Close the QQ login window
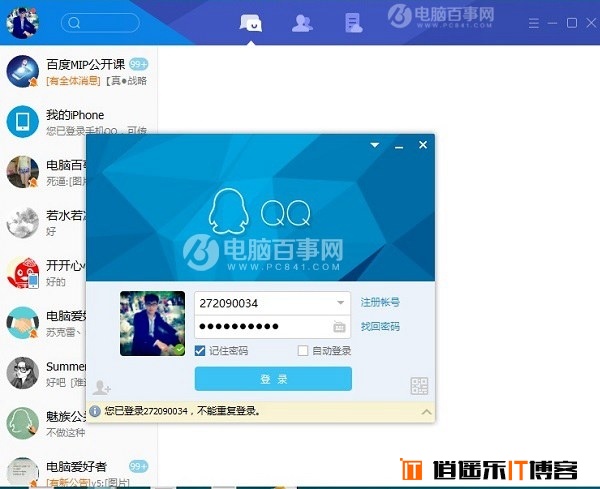The height and width of the screenshot is (489, 600). (423, 145)
